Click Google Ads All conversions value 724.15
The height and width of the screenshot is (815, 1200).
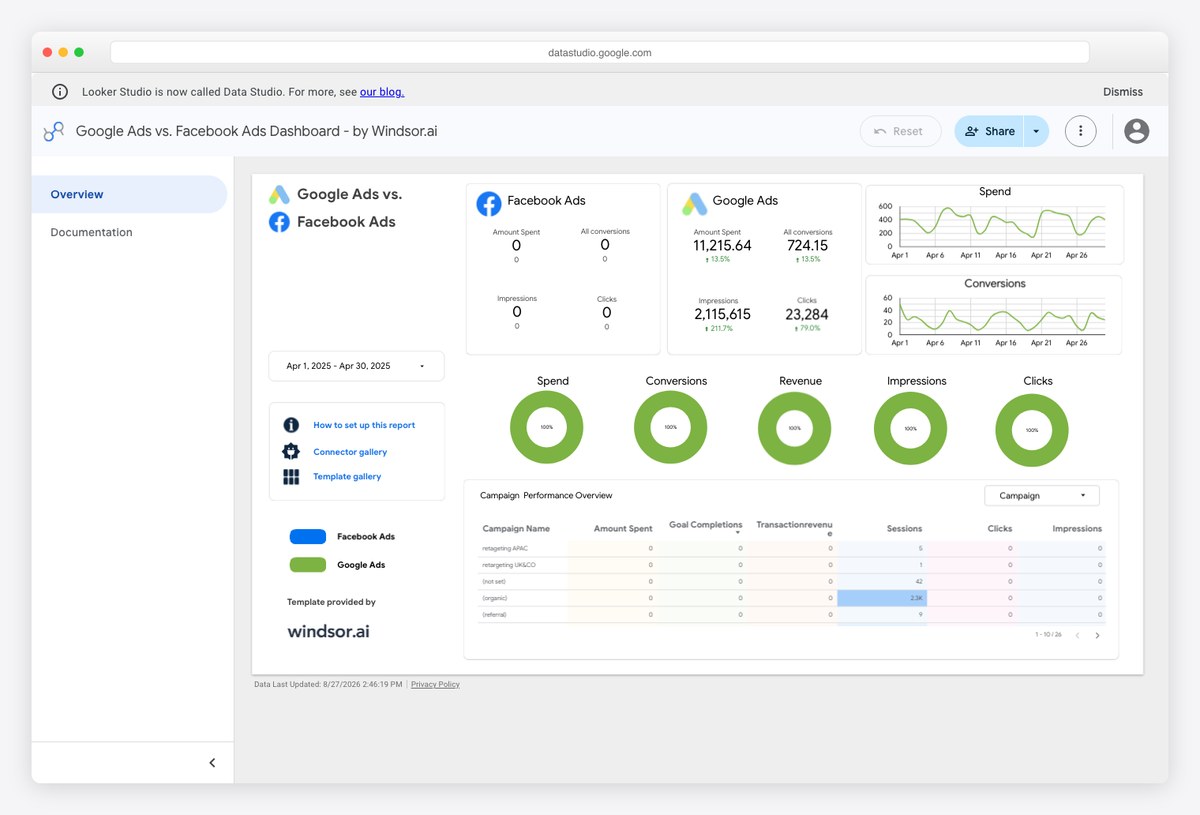807,246
